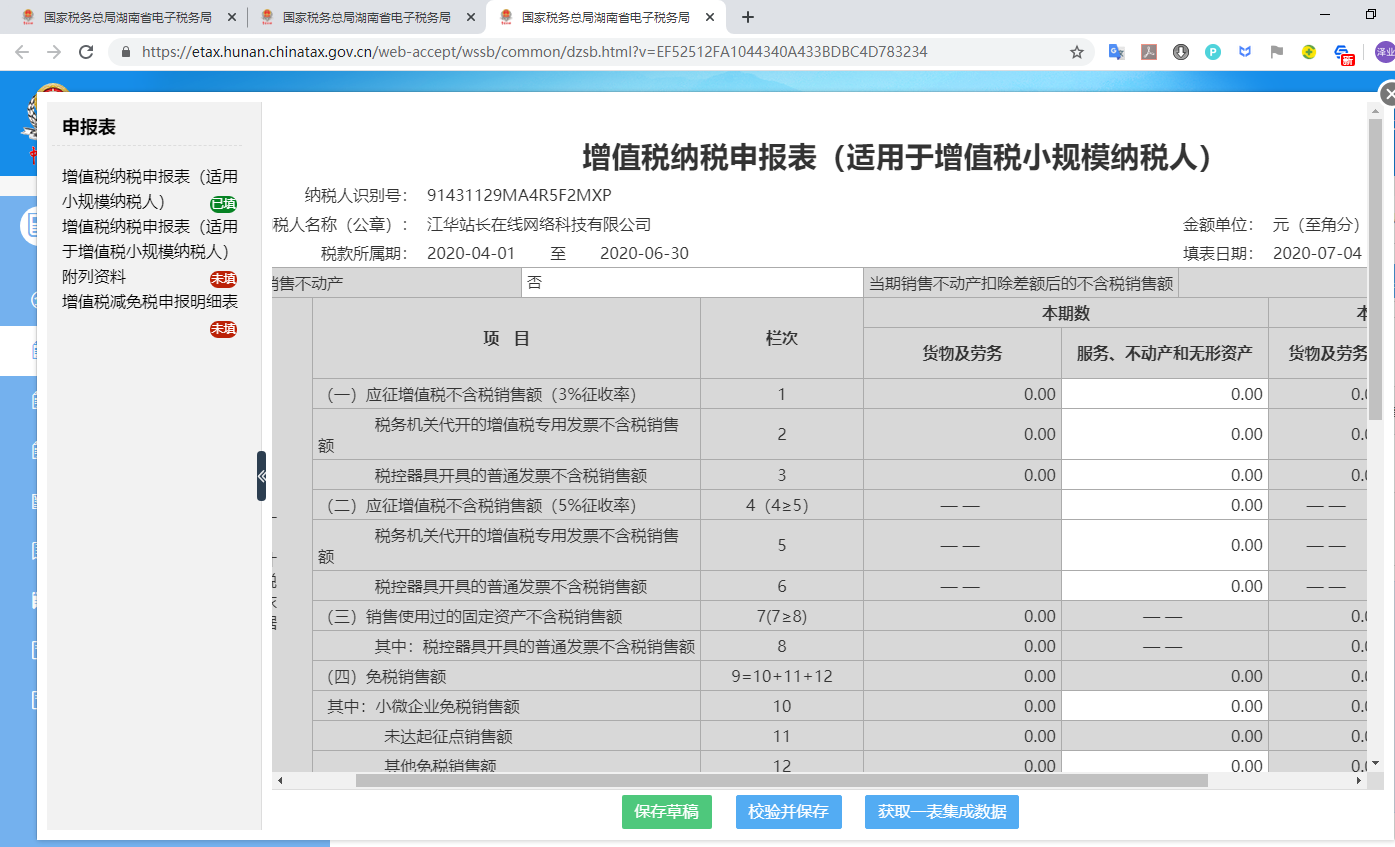Open the green-yellow plus extension icon
The height and width of the screenshot is (847, 1395).
click(1309, 52)
